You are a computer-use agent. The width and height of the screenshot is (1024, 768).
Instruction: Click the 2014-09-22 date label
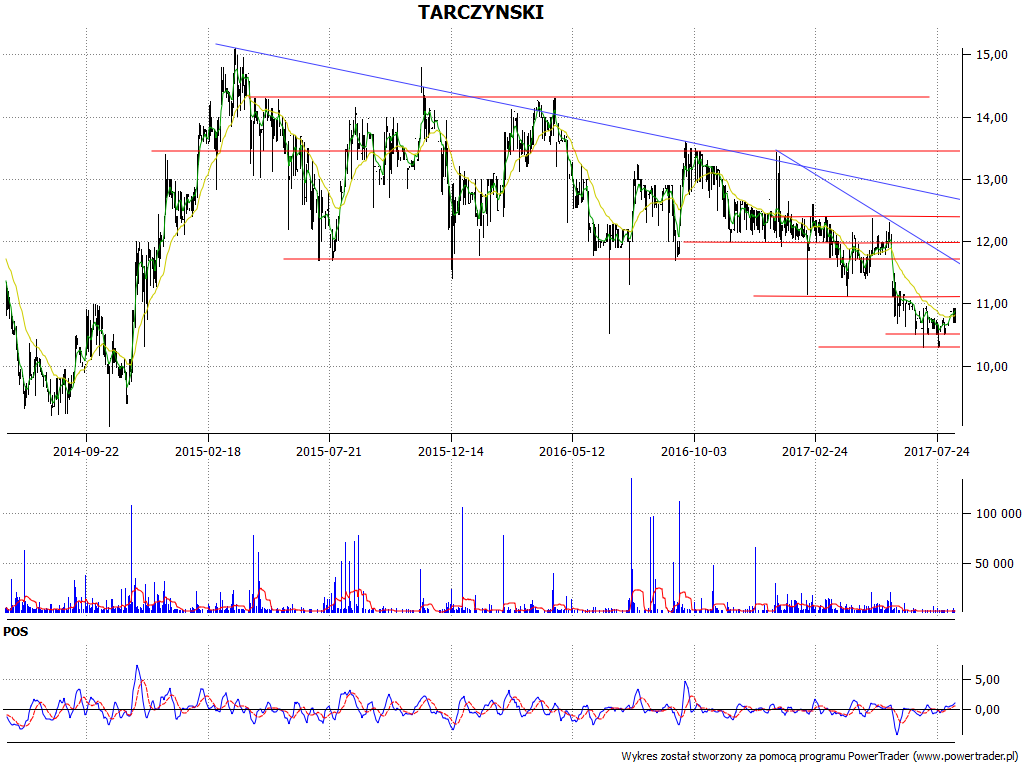[86, 451]
